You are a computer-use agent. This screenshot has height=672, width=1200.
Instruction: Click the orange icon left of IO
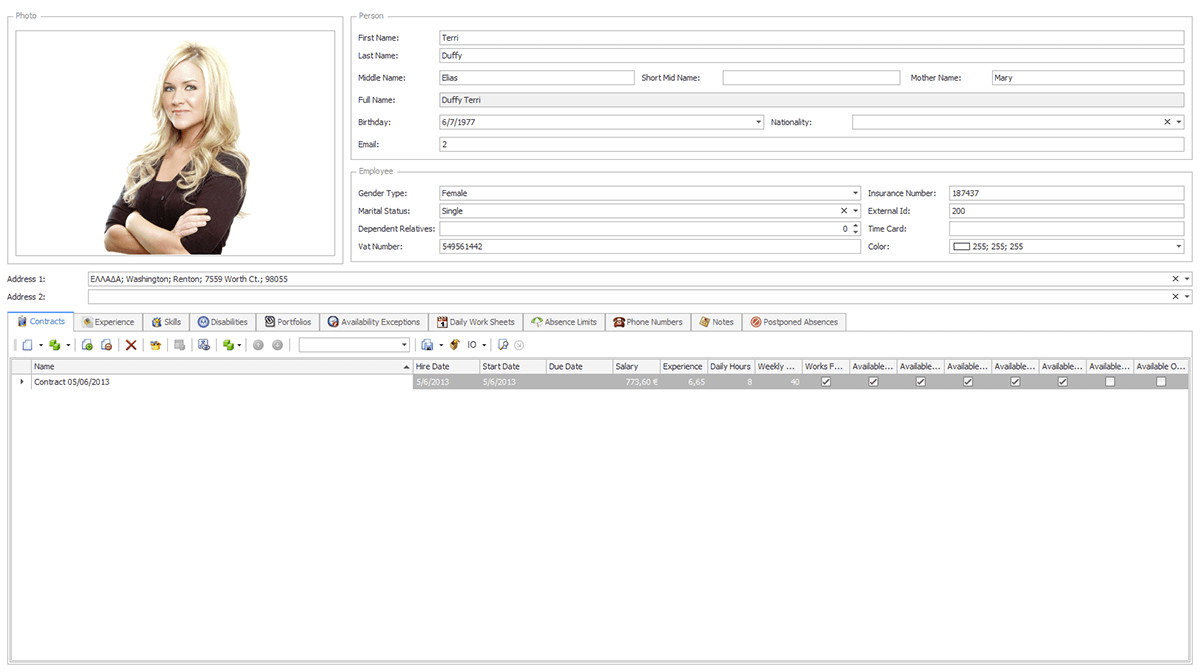[454, 344]
